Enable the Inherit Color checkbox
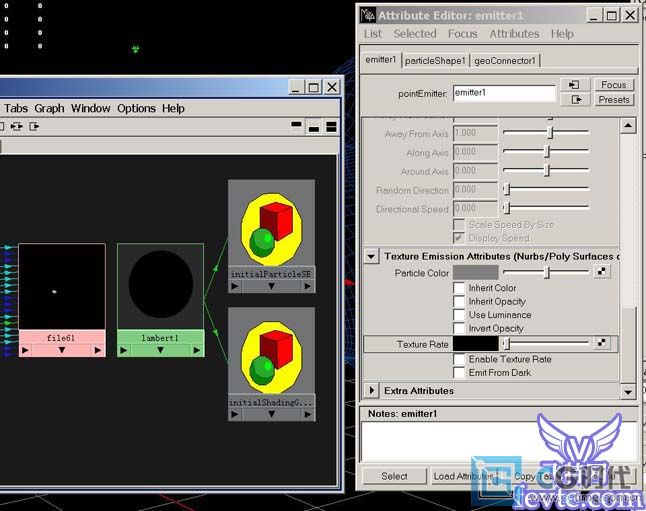Image resolution: width=646 pixels, height=511 pixels. pyautogui.click(x=459, y=288)
